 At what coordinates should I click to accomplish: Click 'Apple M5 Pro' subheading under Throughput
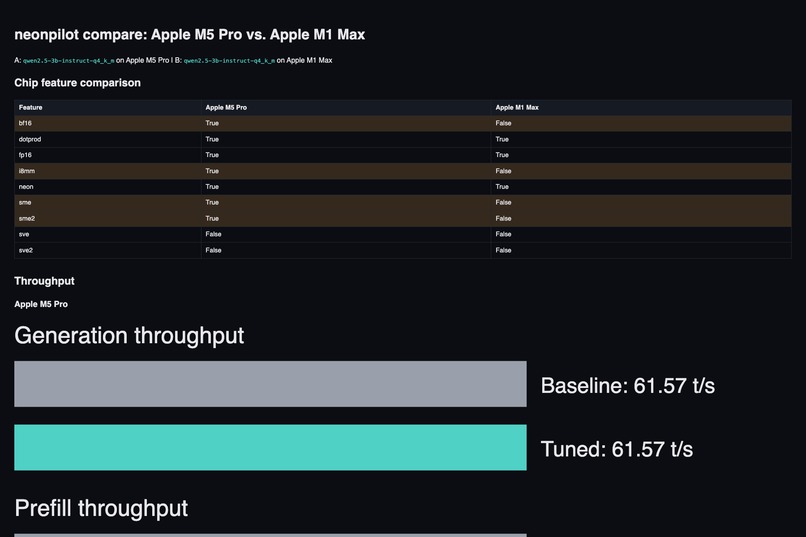coord(41,304)
